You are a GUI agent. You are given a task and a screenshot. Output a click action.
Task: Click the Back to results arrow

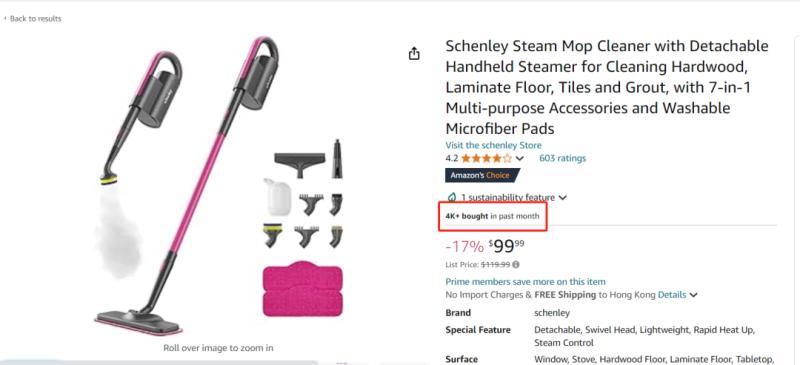[5, 18]
